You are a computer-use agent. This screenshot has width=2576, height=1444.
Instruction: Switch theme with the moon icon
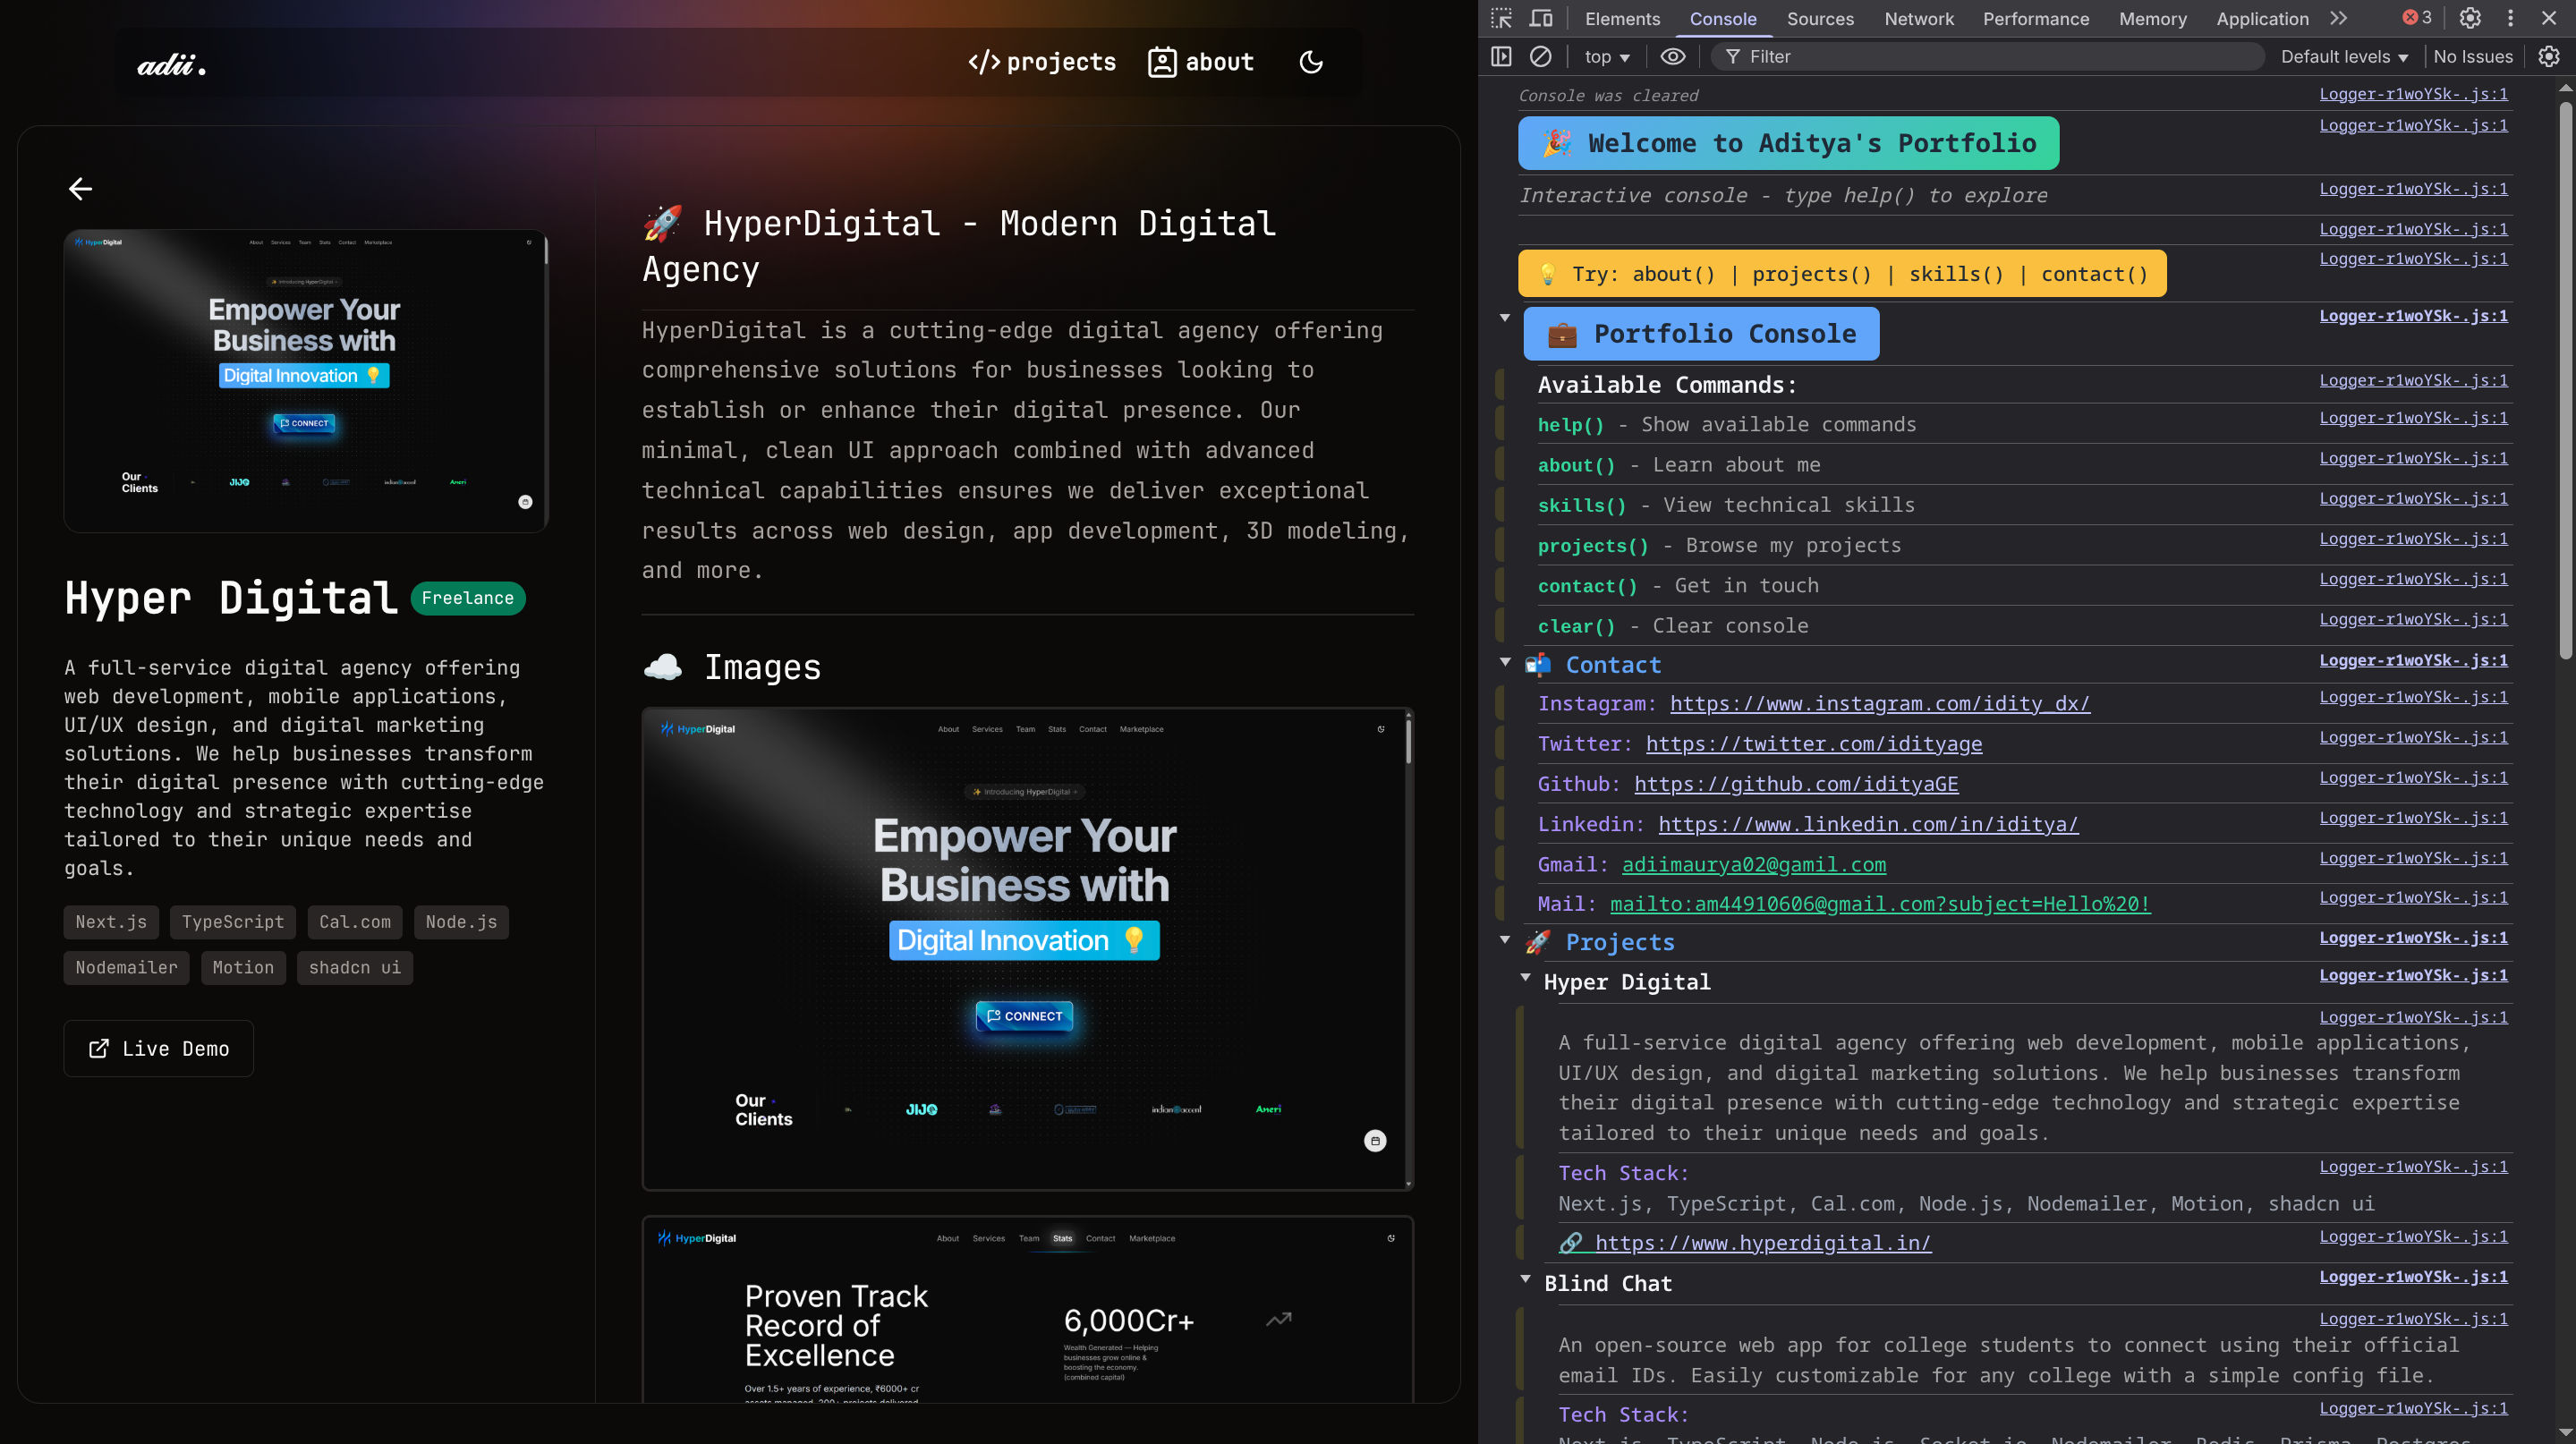1311,62
